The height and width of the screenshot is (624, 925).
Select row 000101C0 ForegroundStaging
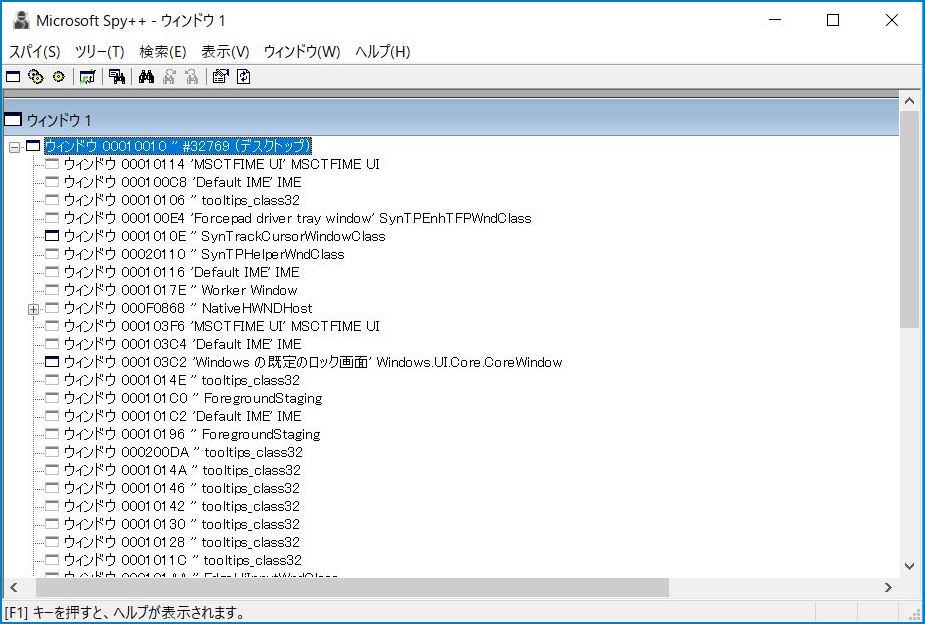[x=193, y=398]
